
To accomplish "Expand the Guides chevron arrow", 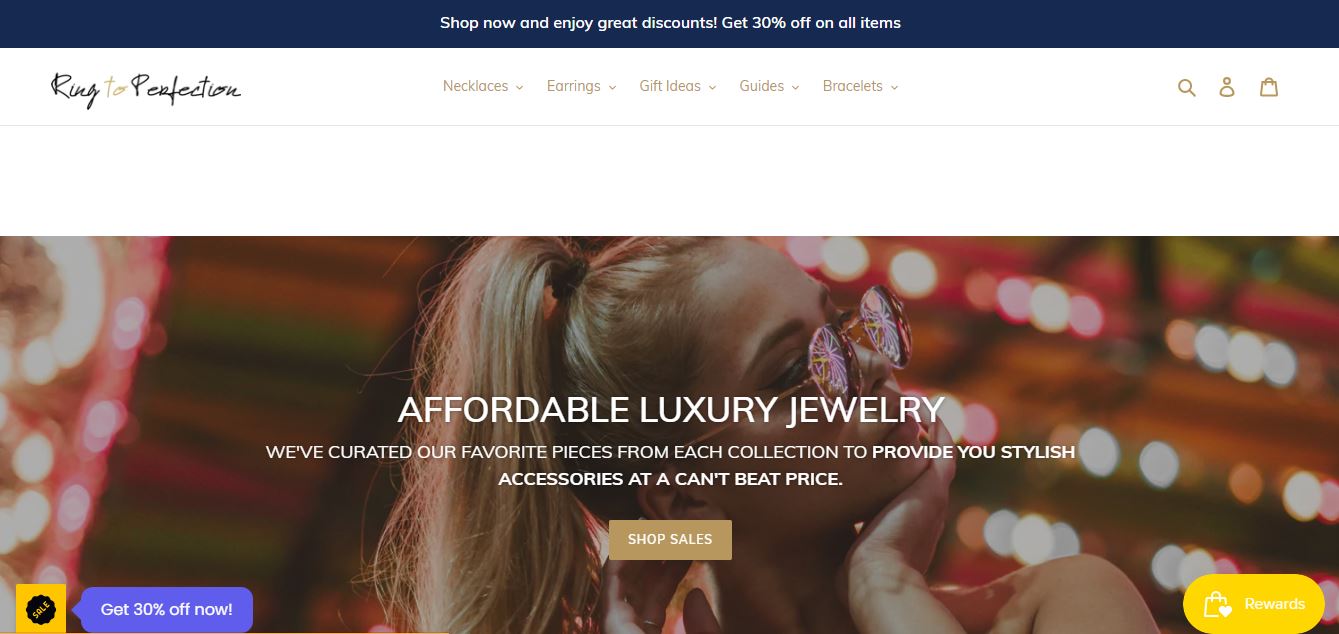I will (x=795, y=87).
